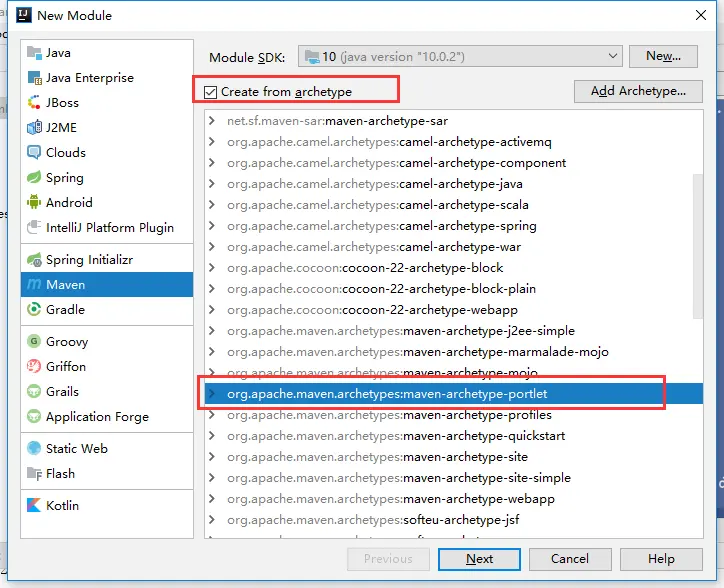Expand camel-archetype-component node
Image resolution: width=724 pixels, height=588 pixels.
(x=212, y=163)
